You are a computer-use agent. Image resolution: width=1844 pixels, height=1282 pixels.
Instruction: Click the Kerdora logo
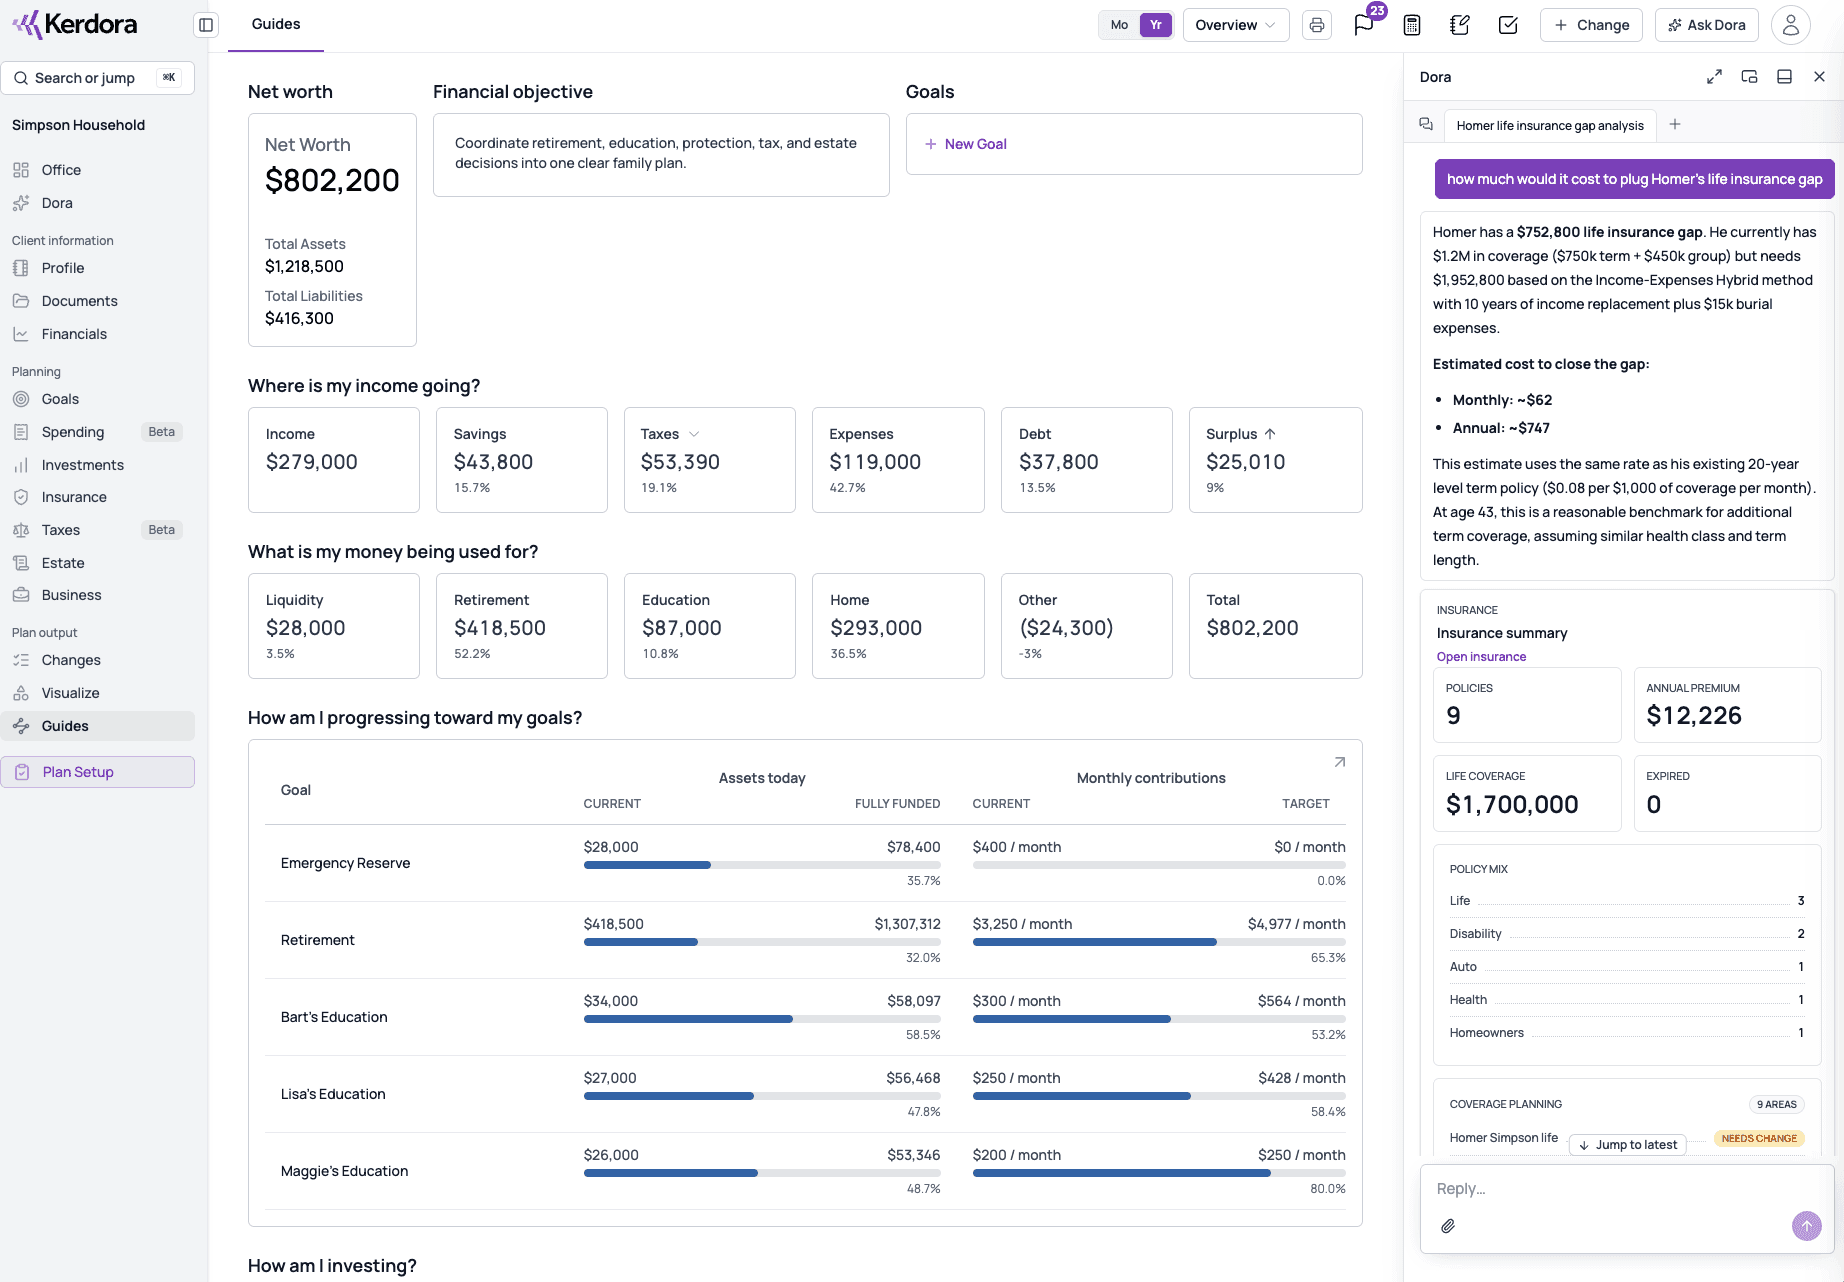[75, 24]
